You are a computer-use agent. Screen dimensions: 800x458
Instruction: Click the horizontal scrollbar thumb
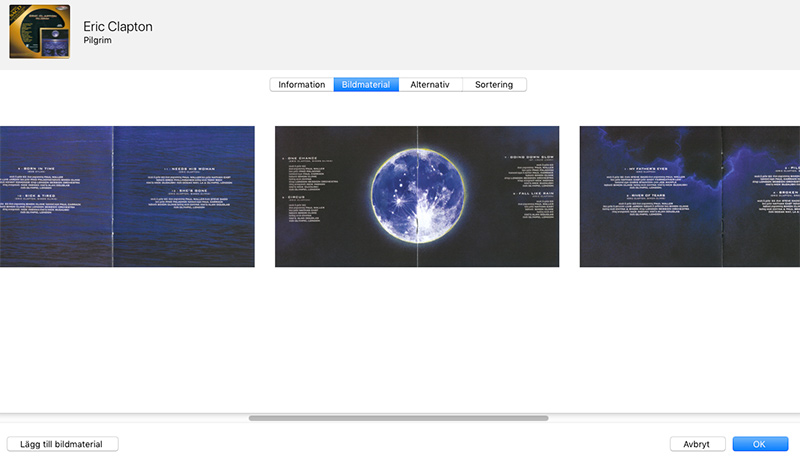click(398, 418)
